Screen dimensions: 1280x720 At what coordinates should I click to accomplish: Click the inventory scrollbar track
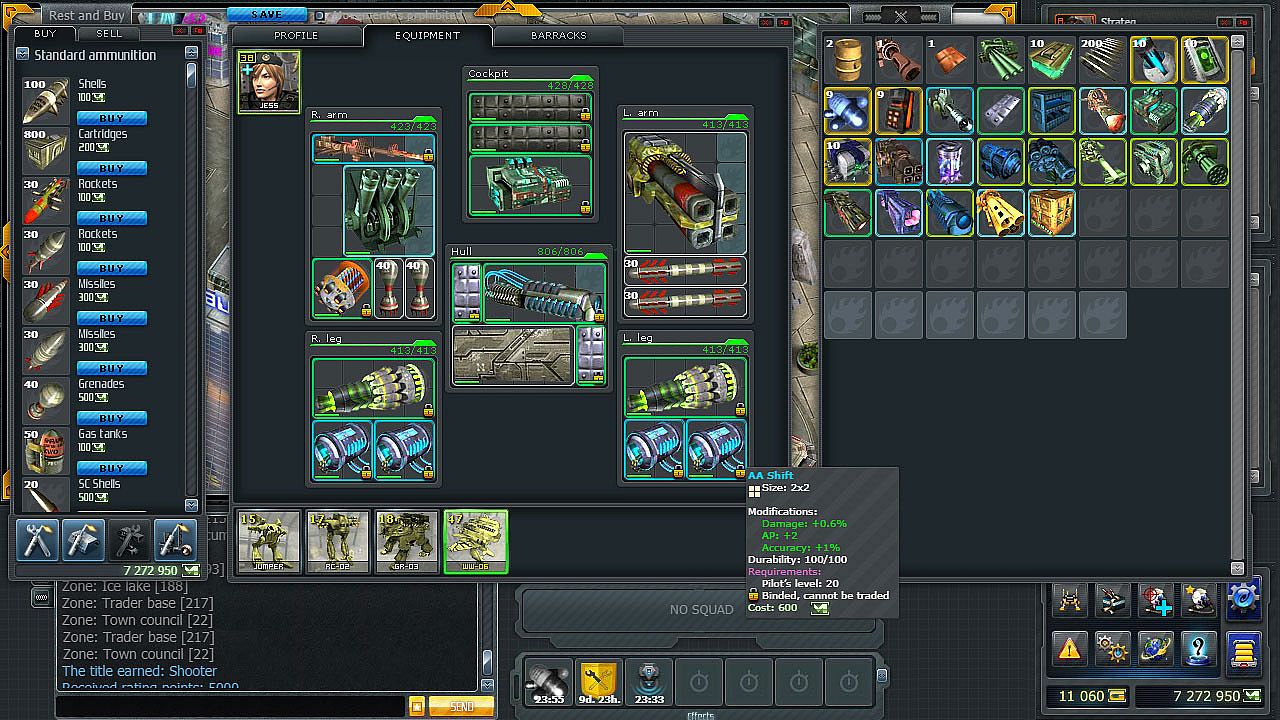tap(1237, 305)
